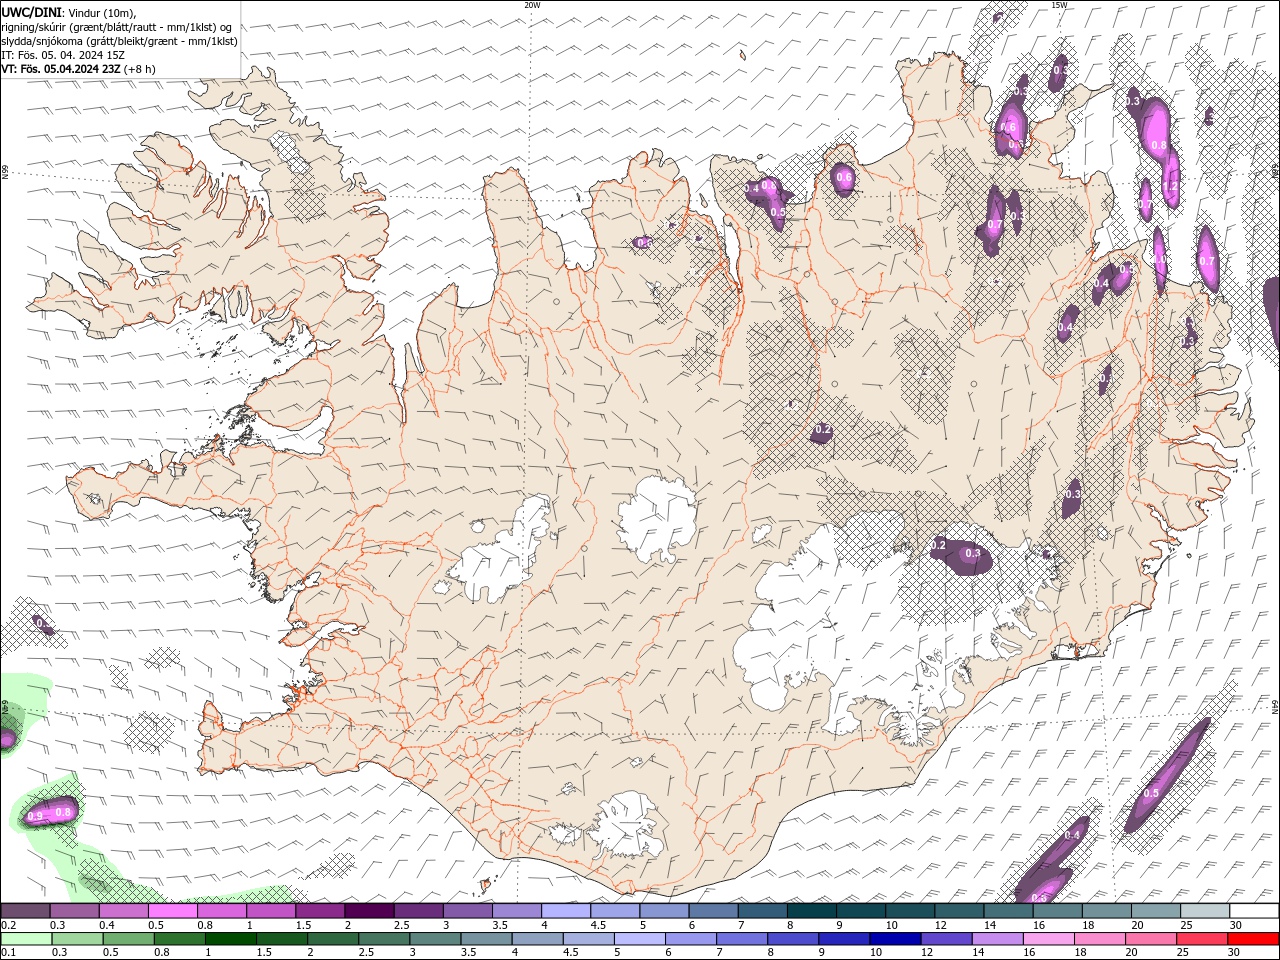Click the '1.2' snow value off northeast coast
The width and height of the screenshot is (1280, 960).
click(x=1170, y=186)
